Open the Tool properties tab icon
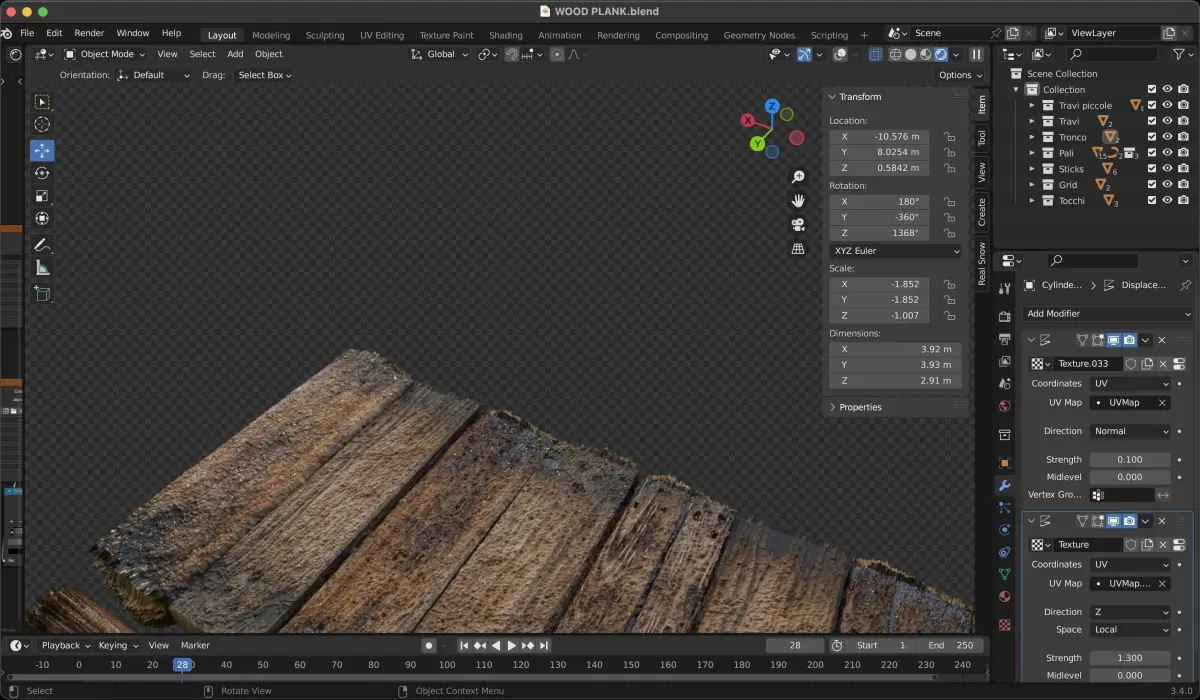Screen dimensions: 1200x700 pyautogui.click(x=1005, y=286)
